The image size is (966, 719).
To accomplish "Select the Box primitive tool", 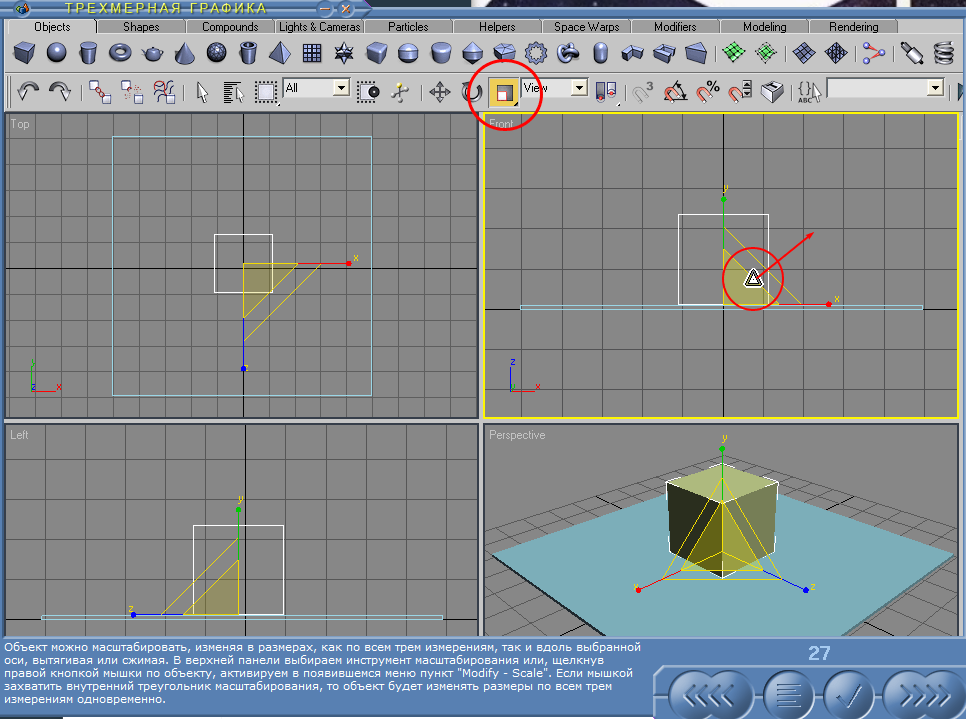I will (x=24, y=52).
